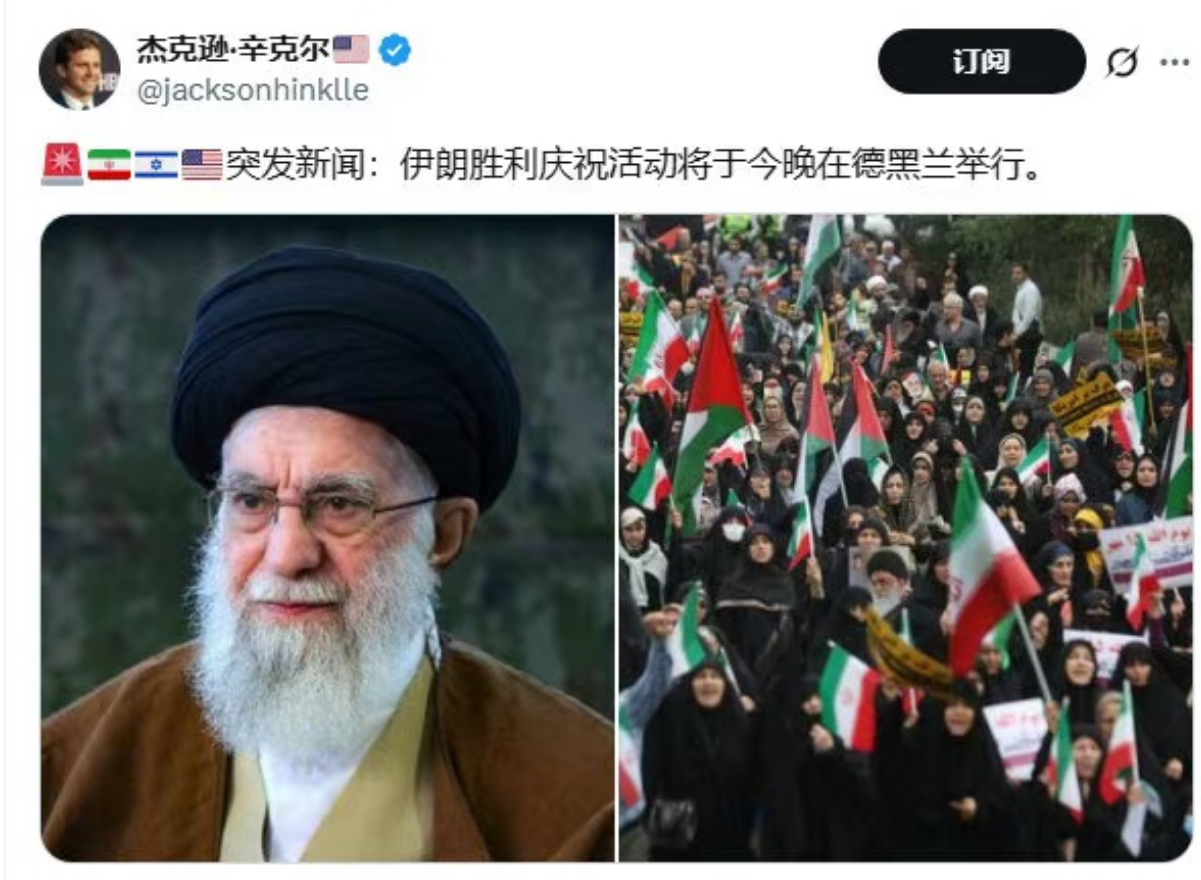
Task: Open the three-dot more options menu
Action: click(x=1174, y=62)
